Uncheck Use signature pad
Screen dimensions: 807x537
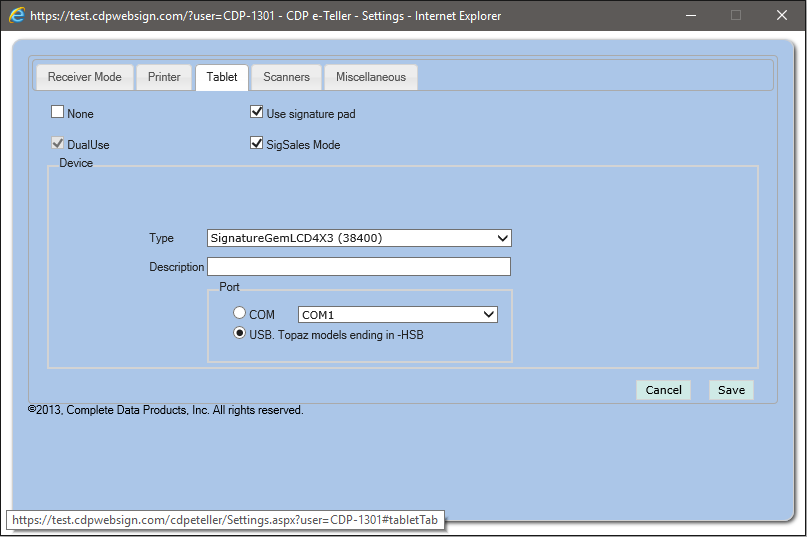257,113
